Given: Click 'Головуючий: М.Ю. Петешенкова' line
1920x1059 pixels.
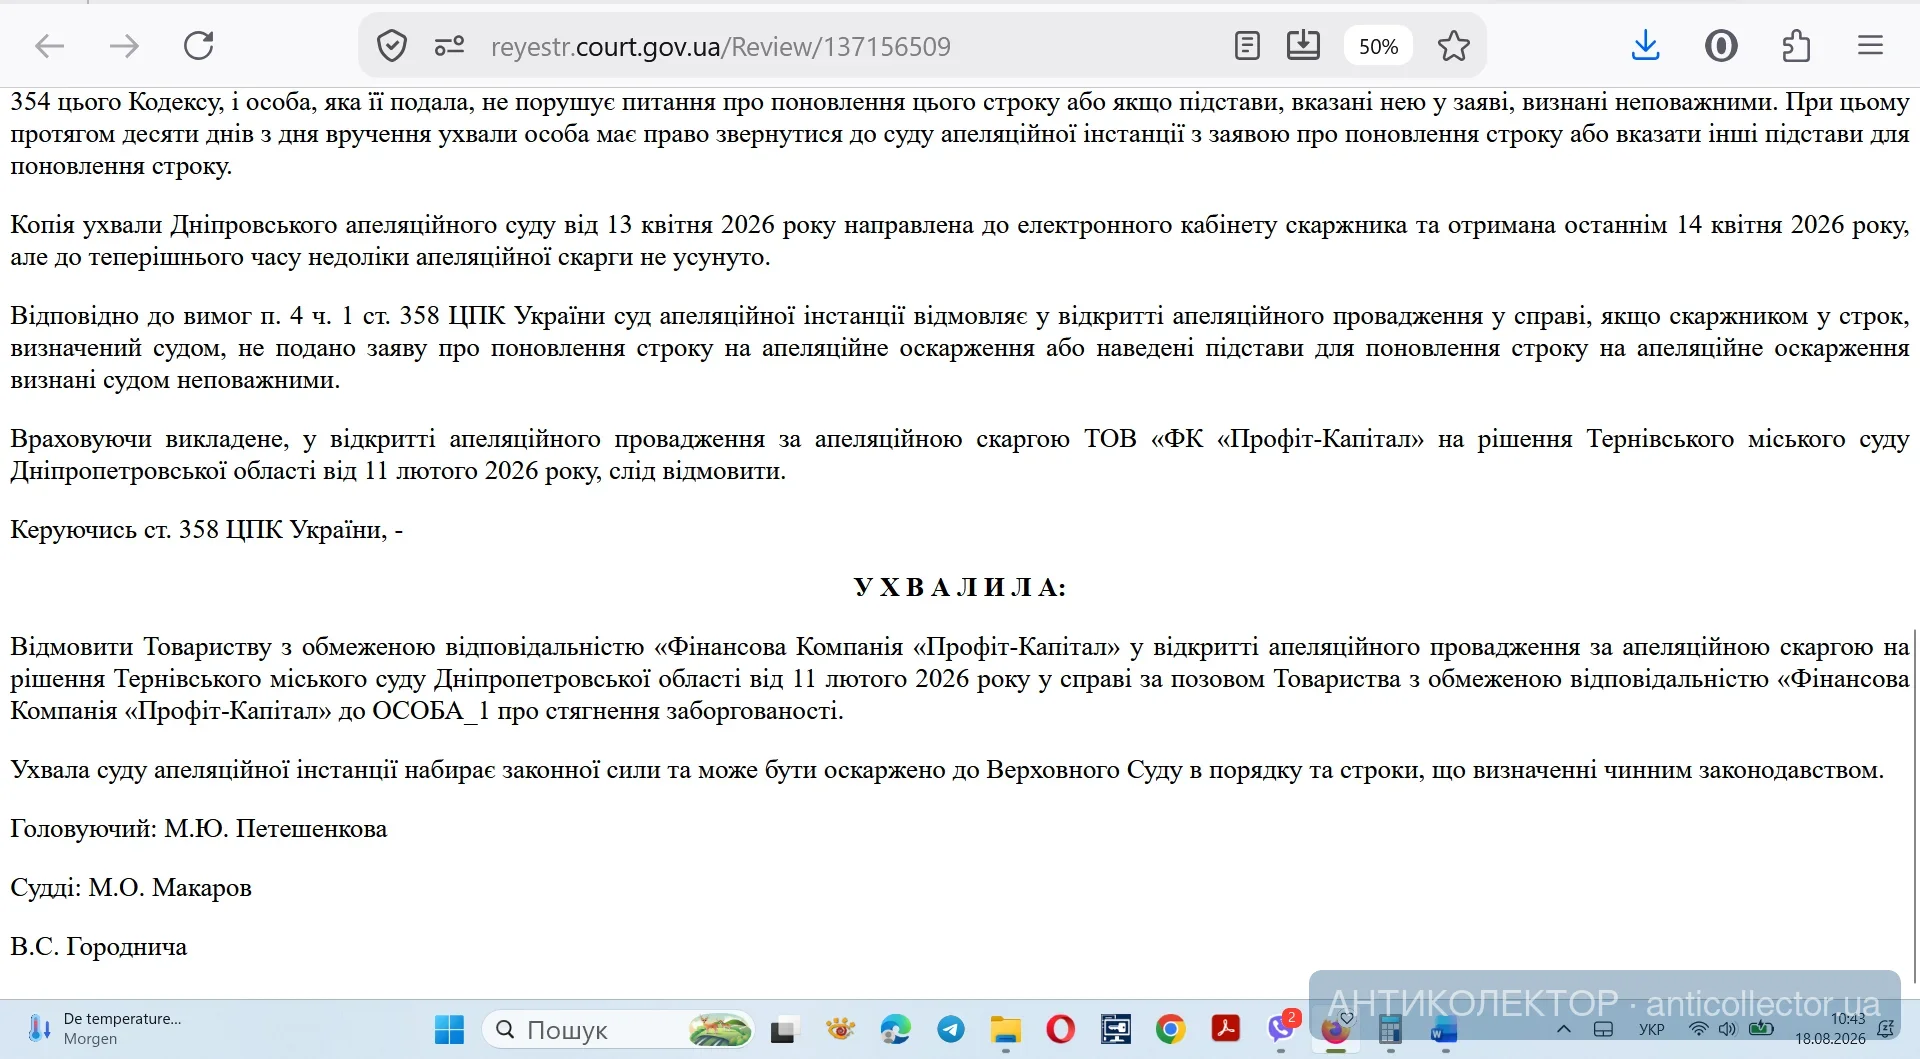Looking at the screenshot, I should pyautogui.click(x=199, y=829).
